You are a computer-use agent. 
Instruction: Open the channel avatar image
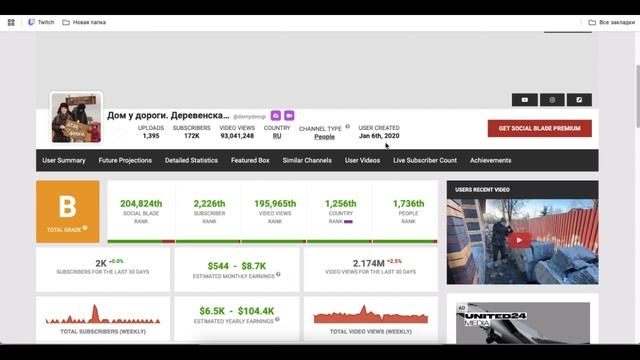[76, 118]
